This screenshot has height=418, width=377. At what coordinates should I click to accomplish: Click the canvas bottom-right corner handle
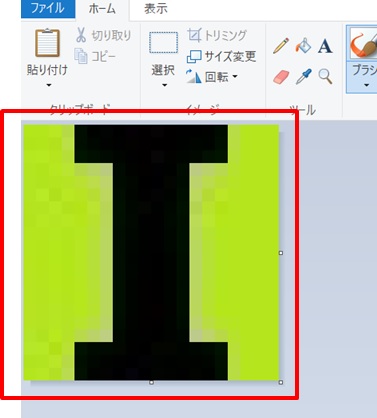pos(281,382)
